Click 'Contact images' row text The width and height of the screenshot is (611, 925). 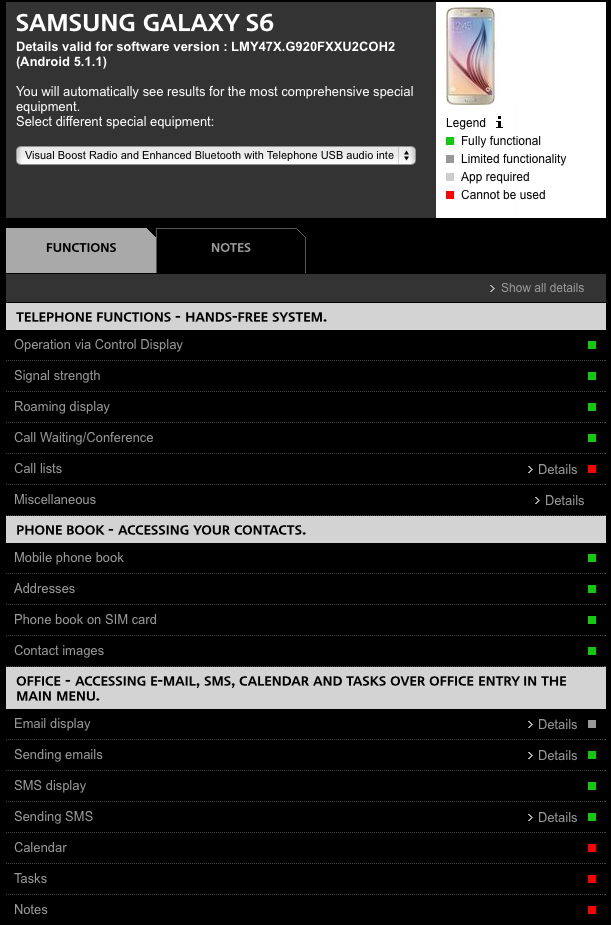(59, 651)
